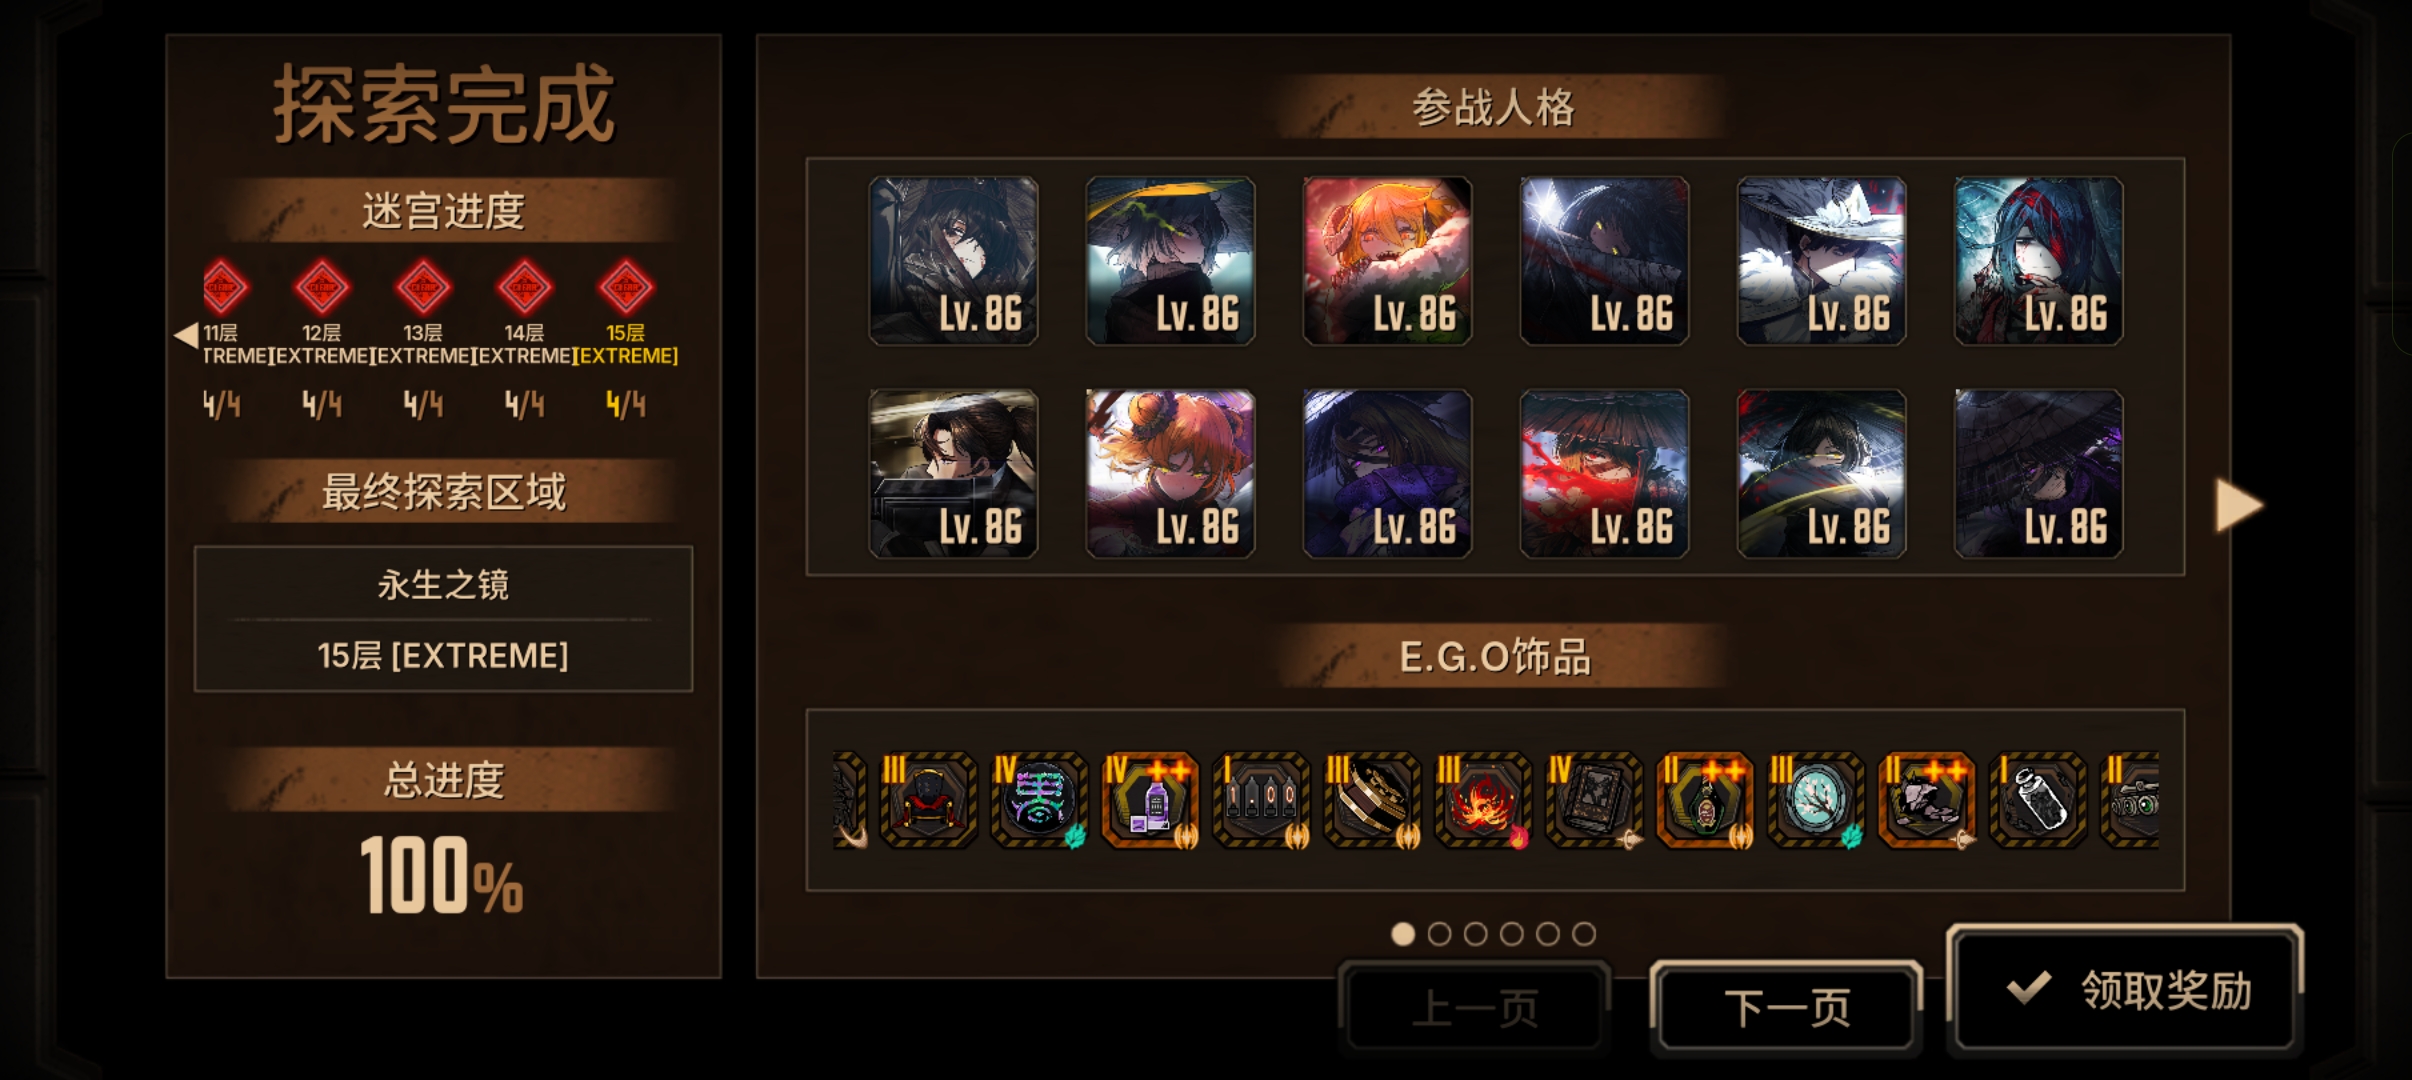Select the green glyph orb E.G.O gift

coord(1039,800)
